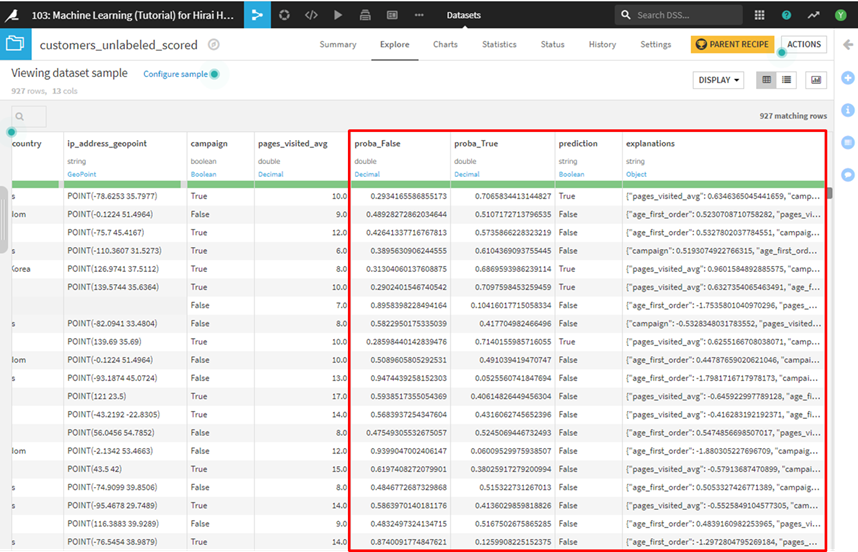Open the column statistics chart view icon
The image size is (858, 552).
pos(816,80)
